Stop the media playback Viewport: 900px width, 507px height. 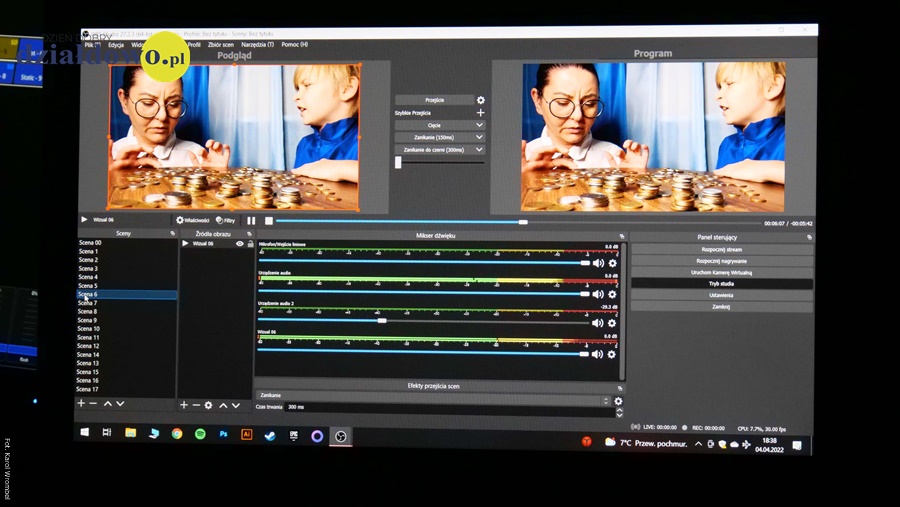pos(269,220)
